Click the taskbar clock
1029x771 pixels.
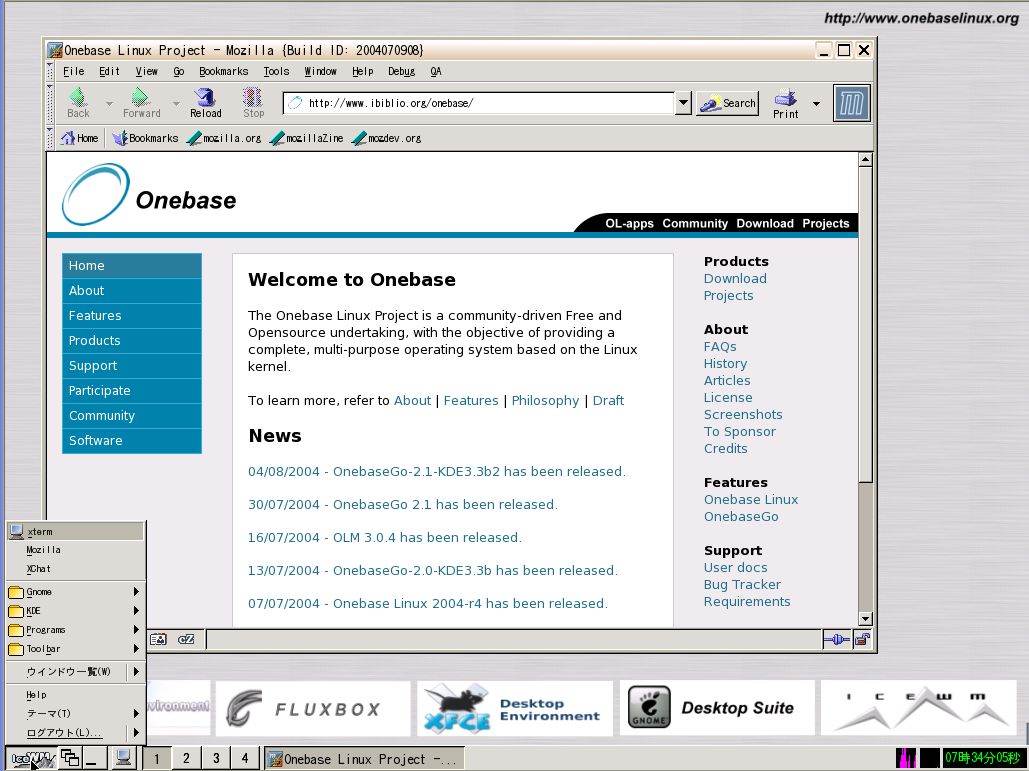tap(982, 758)
